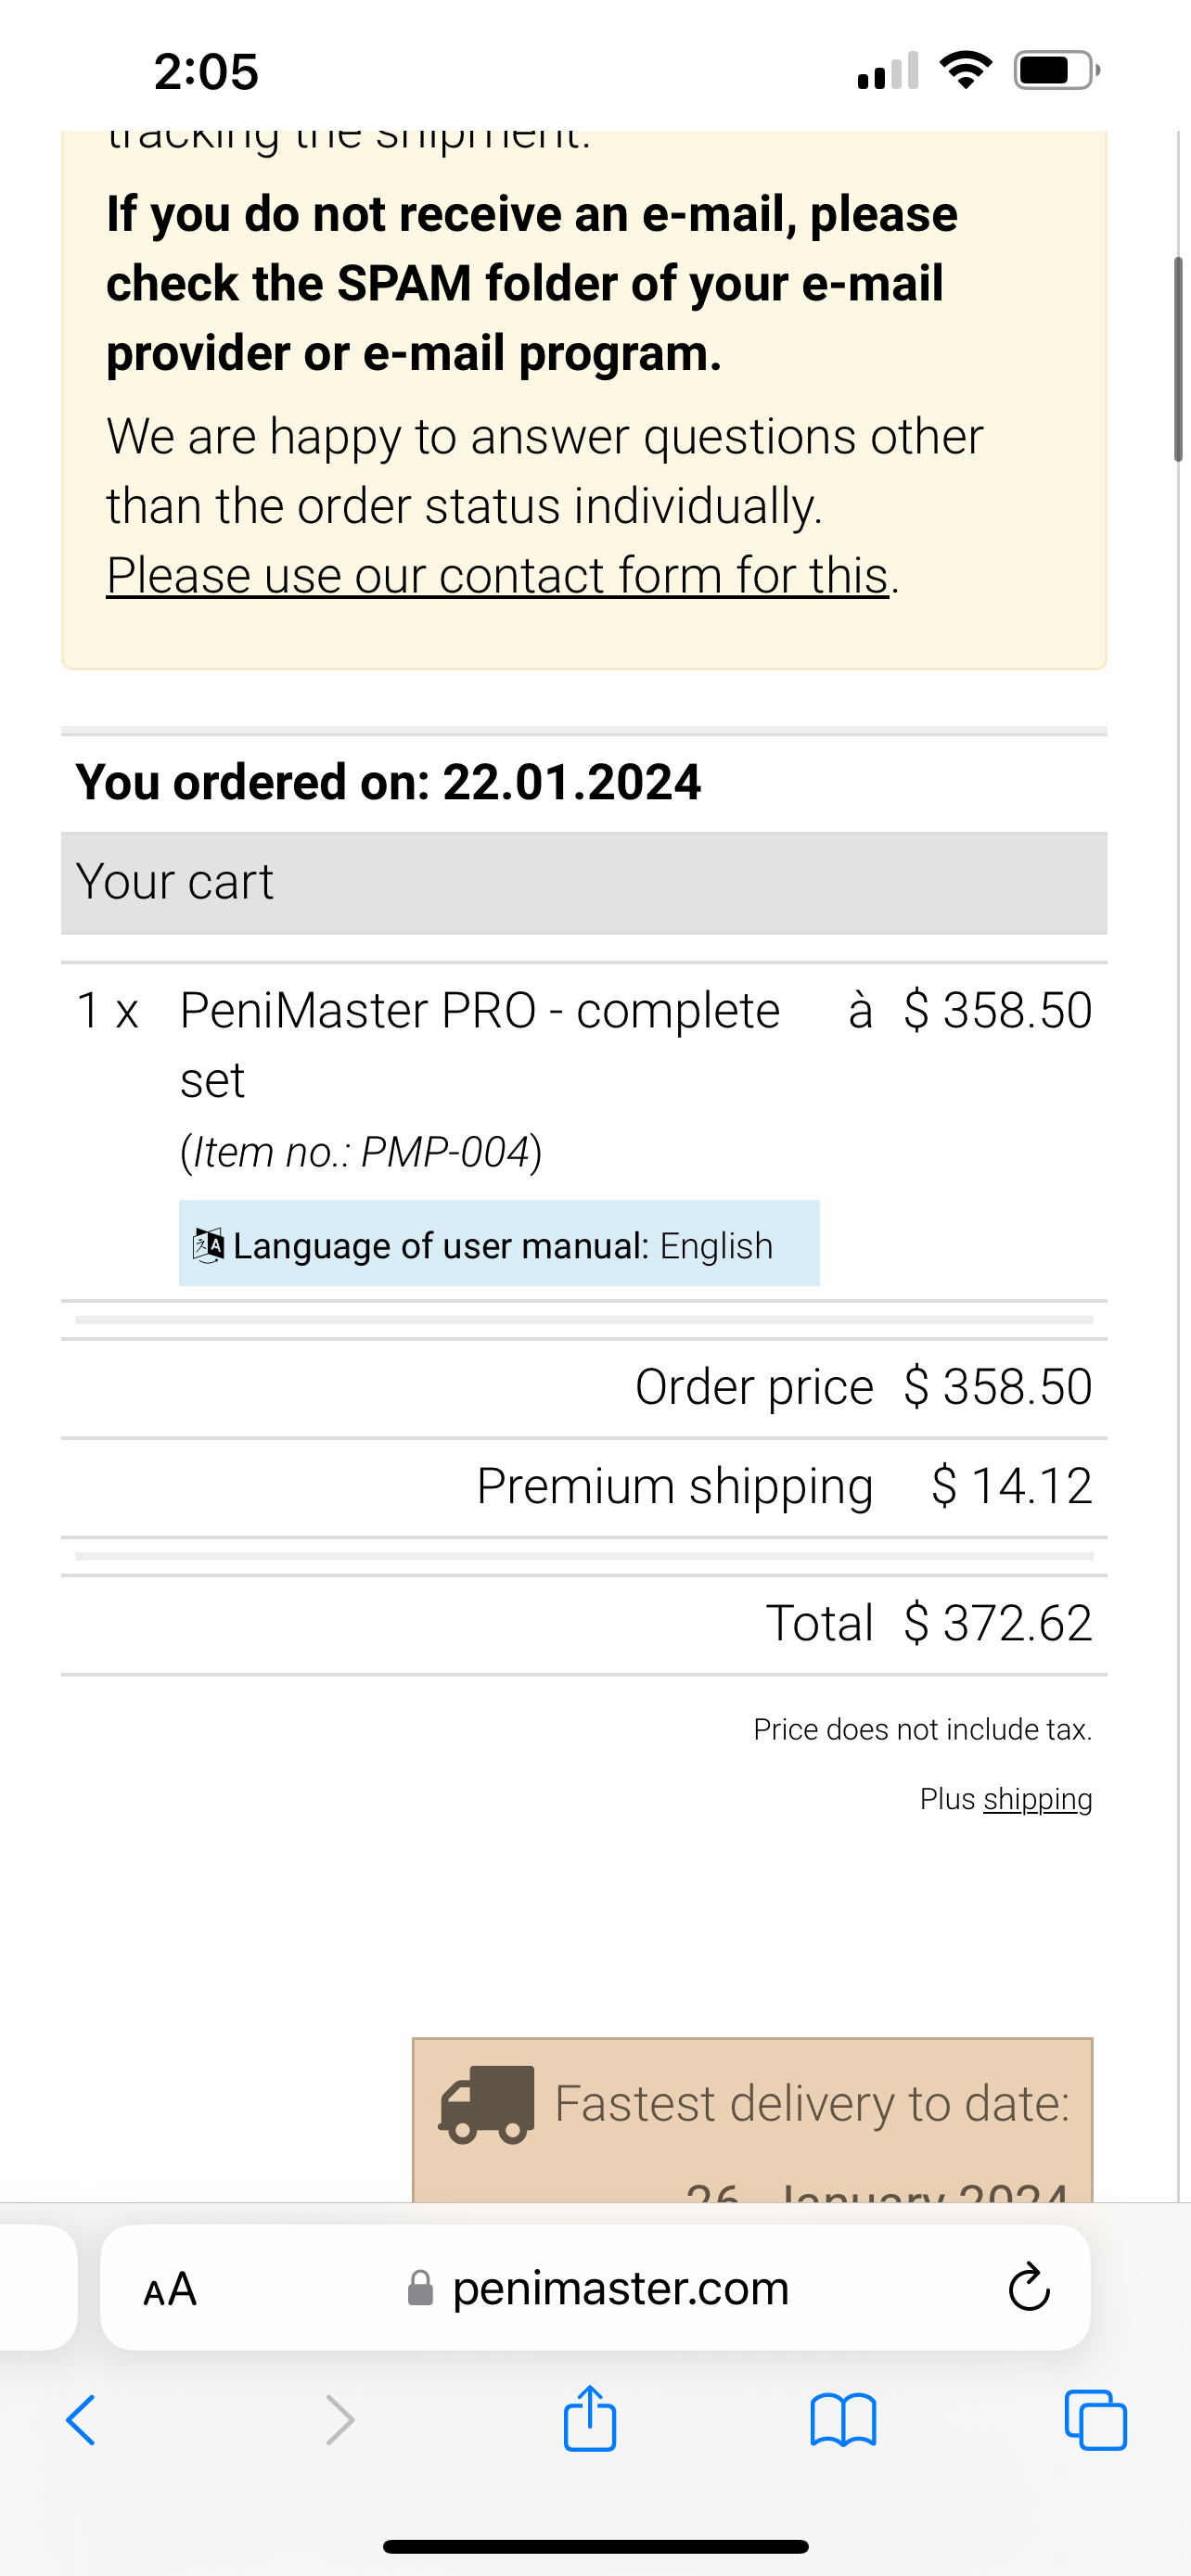This screenshot has height=2576, width=1191.
Task: Open the AA reader options menu
Action: pos(170,2288)
